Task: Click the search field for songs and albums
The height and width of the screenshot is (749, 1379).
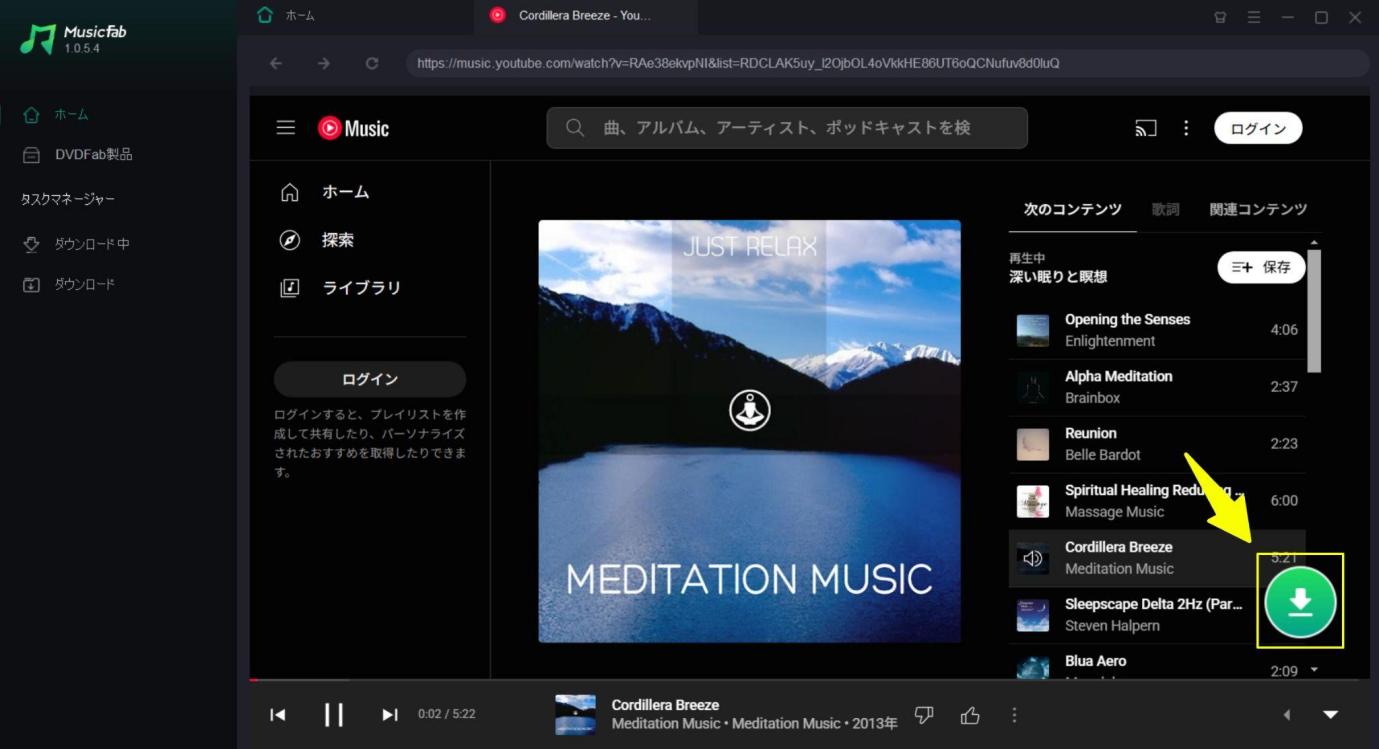Action: pos(787,128)
